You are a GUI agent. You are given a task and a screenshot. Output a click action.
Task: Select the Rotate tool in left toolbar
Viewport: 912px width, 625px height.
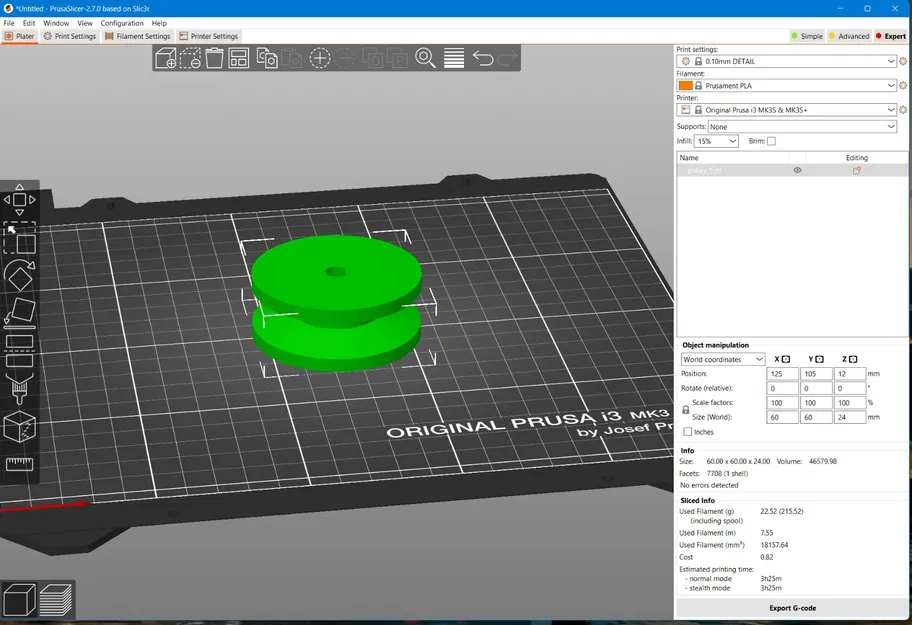pyautogui.click(x=20, y=274)
